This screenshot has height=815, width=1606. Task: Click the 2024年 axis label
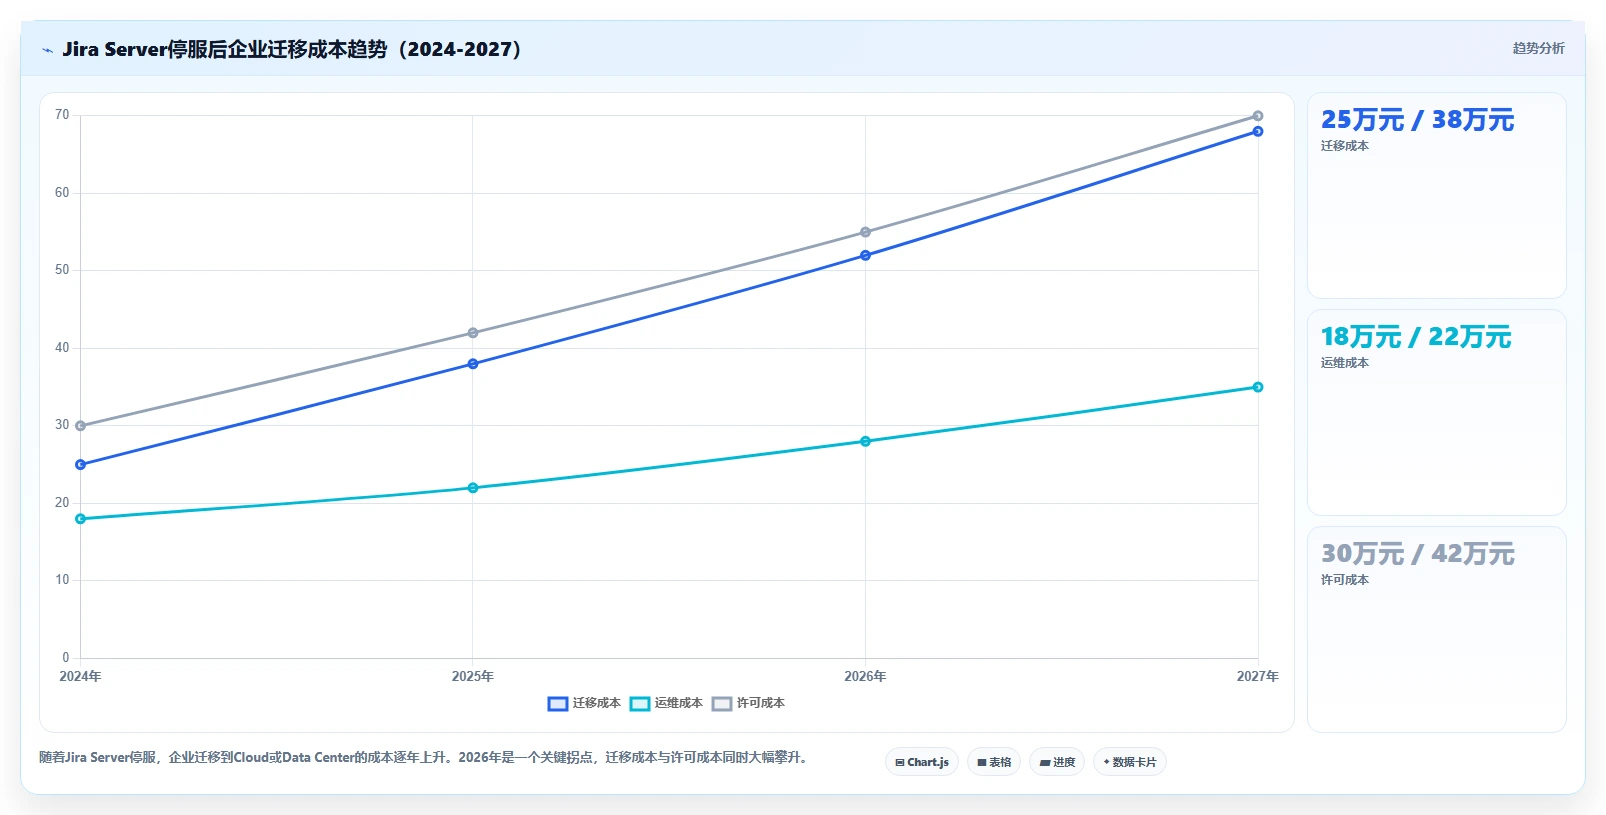(x=80, y=677)
